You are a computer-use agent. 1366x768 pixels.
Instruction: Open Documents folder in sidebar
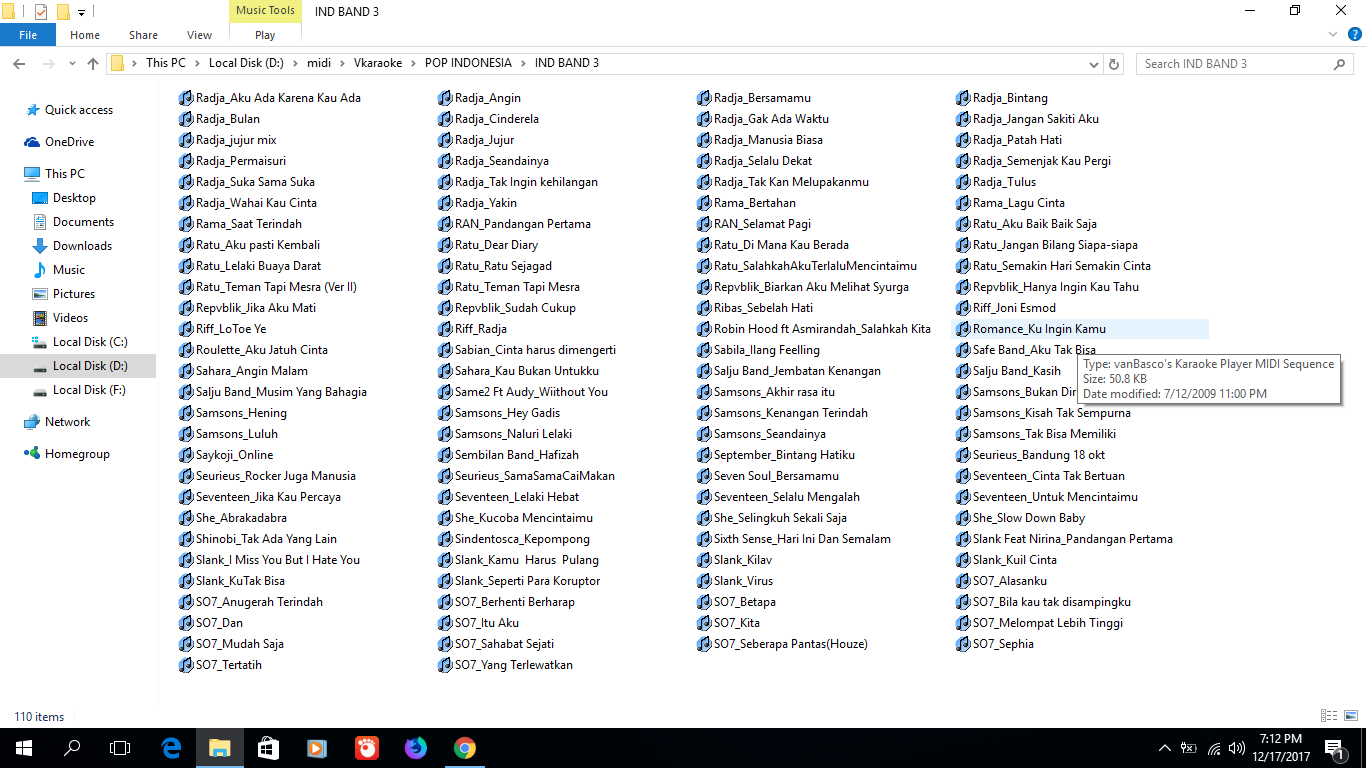point(83,222)
